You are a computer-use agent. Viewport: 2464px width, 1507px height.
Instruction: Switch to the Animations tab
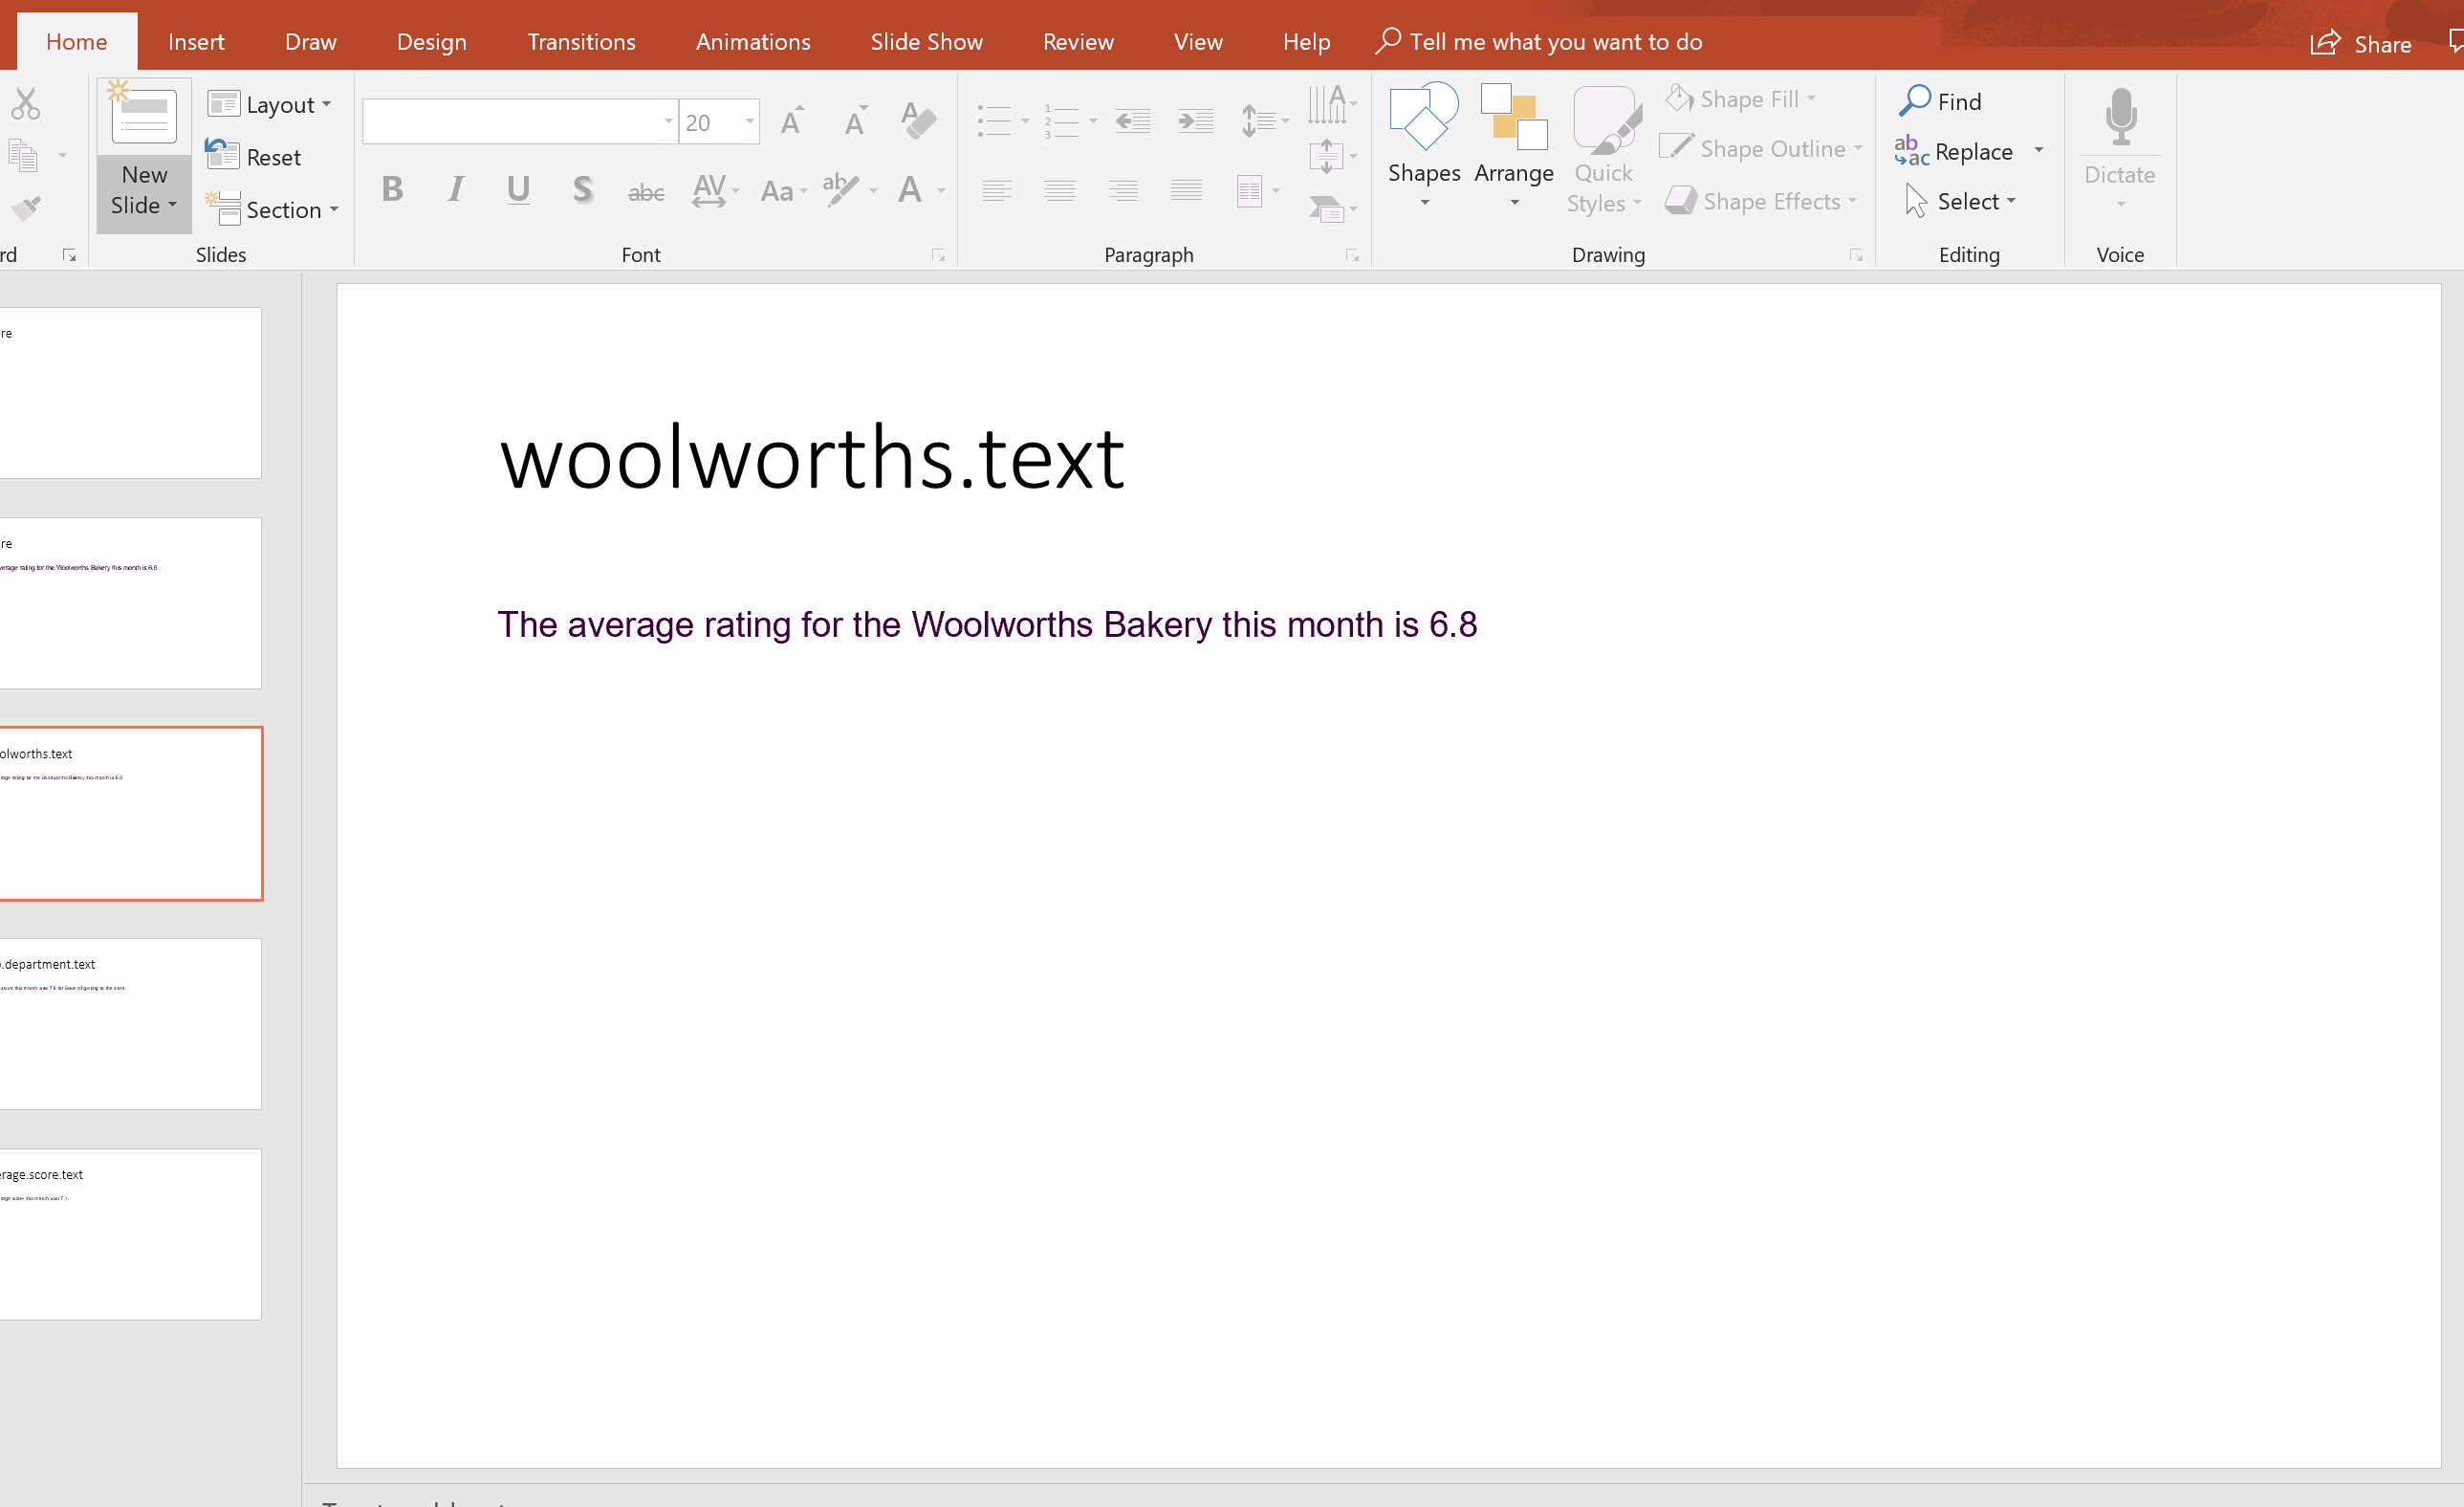click(753, 41)
